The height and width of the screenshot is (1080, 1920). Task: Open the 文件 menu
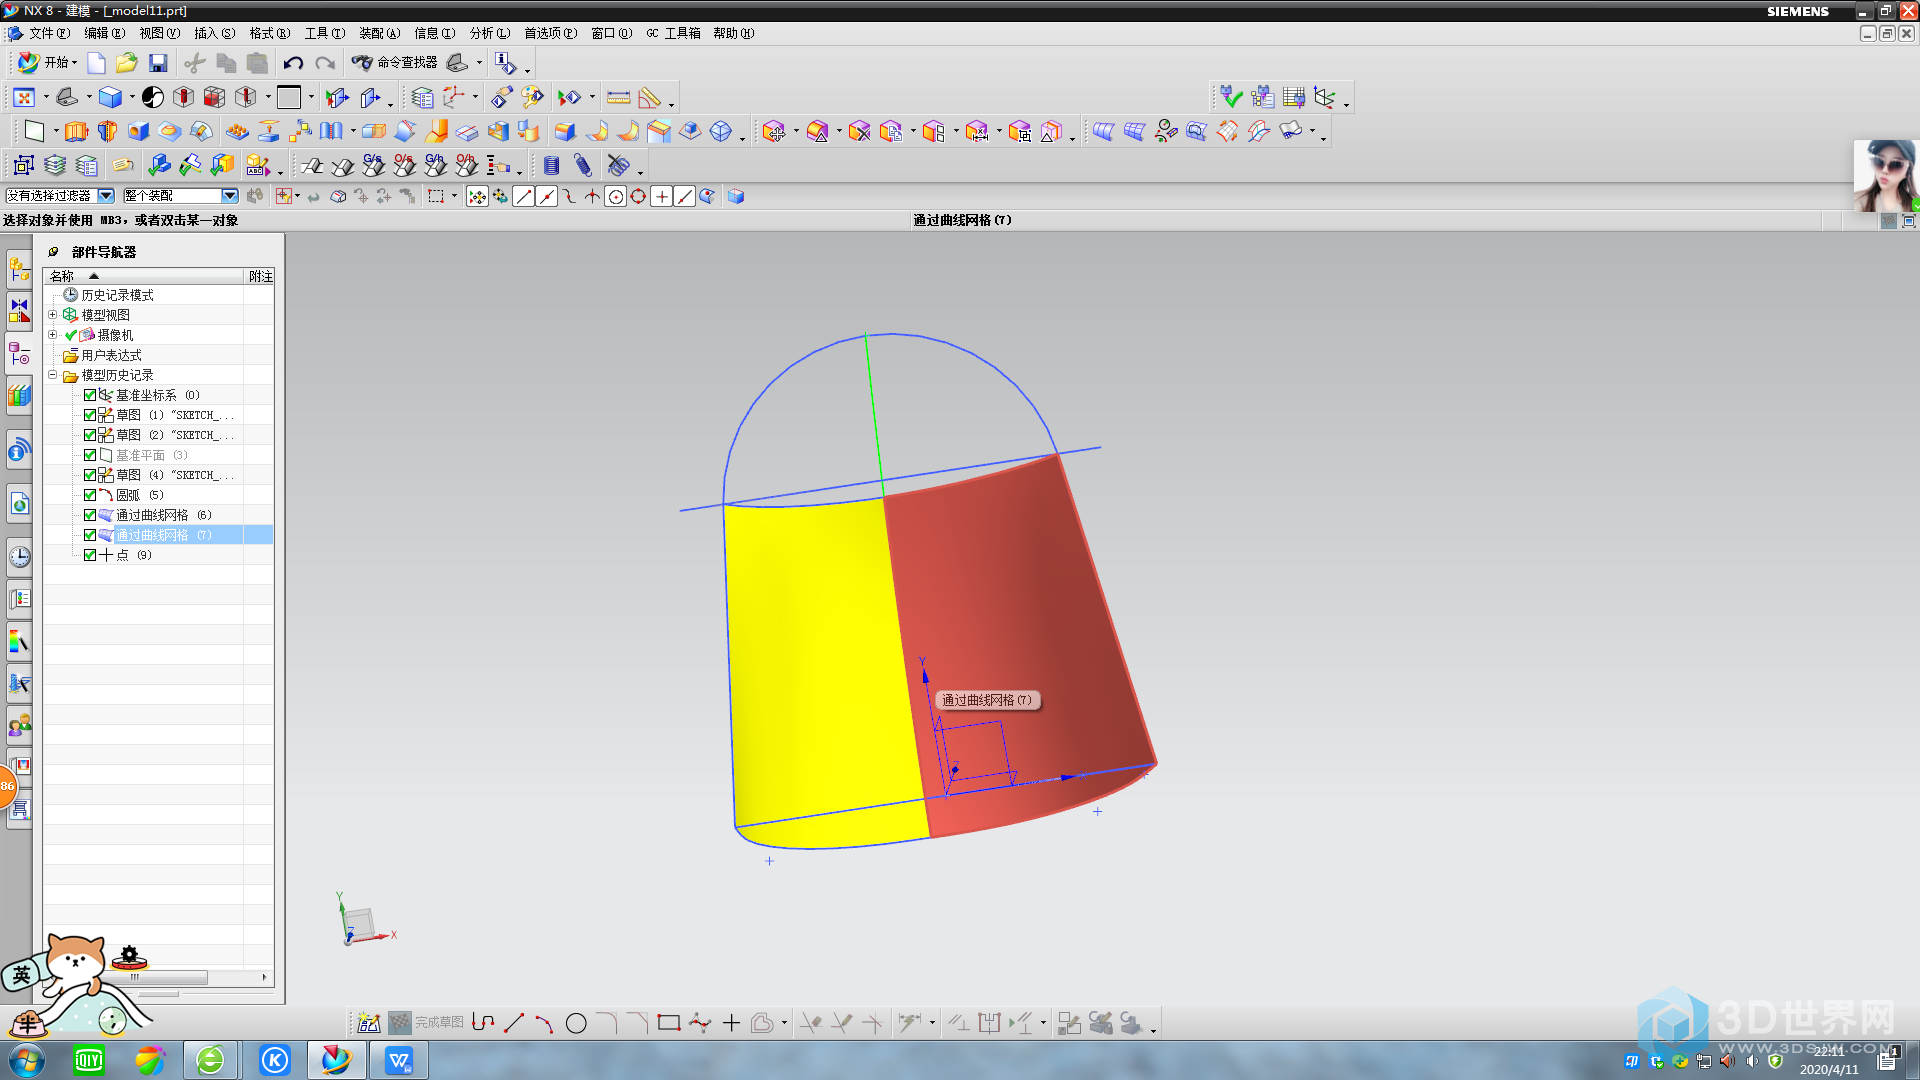(x=48, y=33)
